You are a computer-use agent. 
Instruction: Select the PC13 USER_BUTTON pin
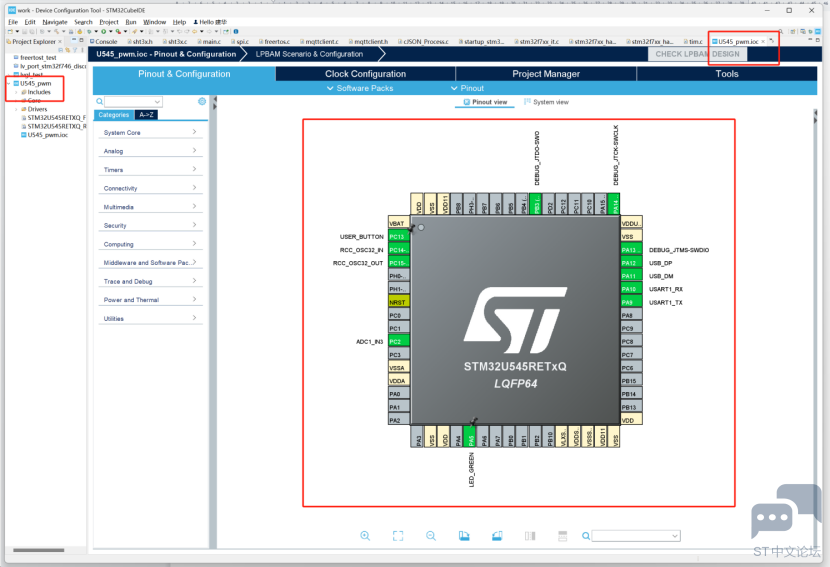(399, 236)
